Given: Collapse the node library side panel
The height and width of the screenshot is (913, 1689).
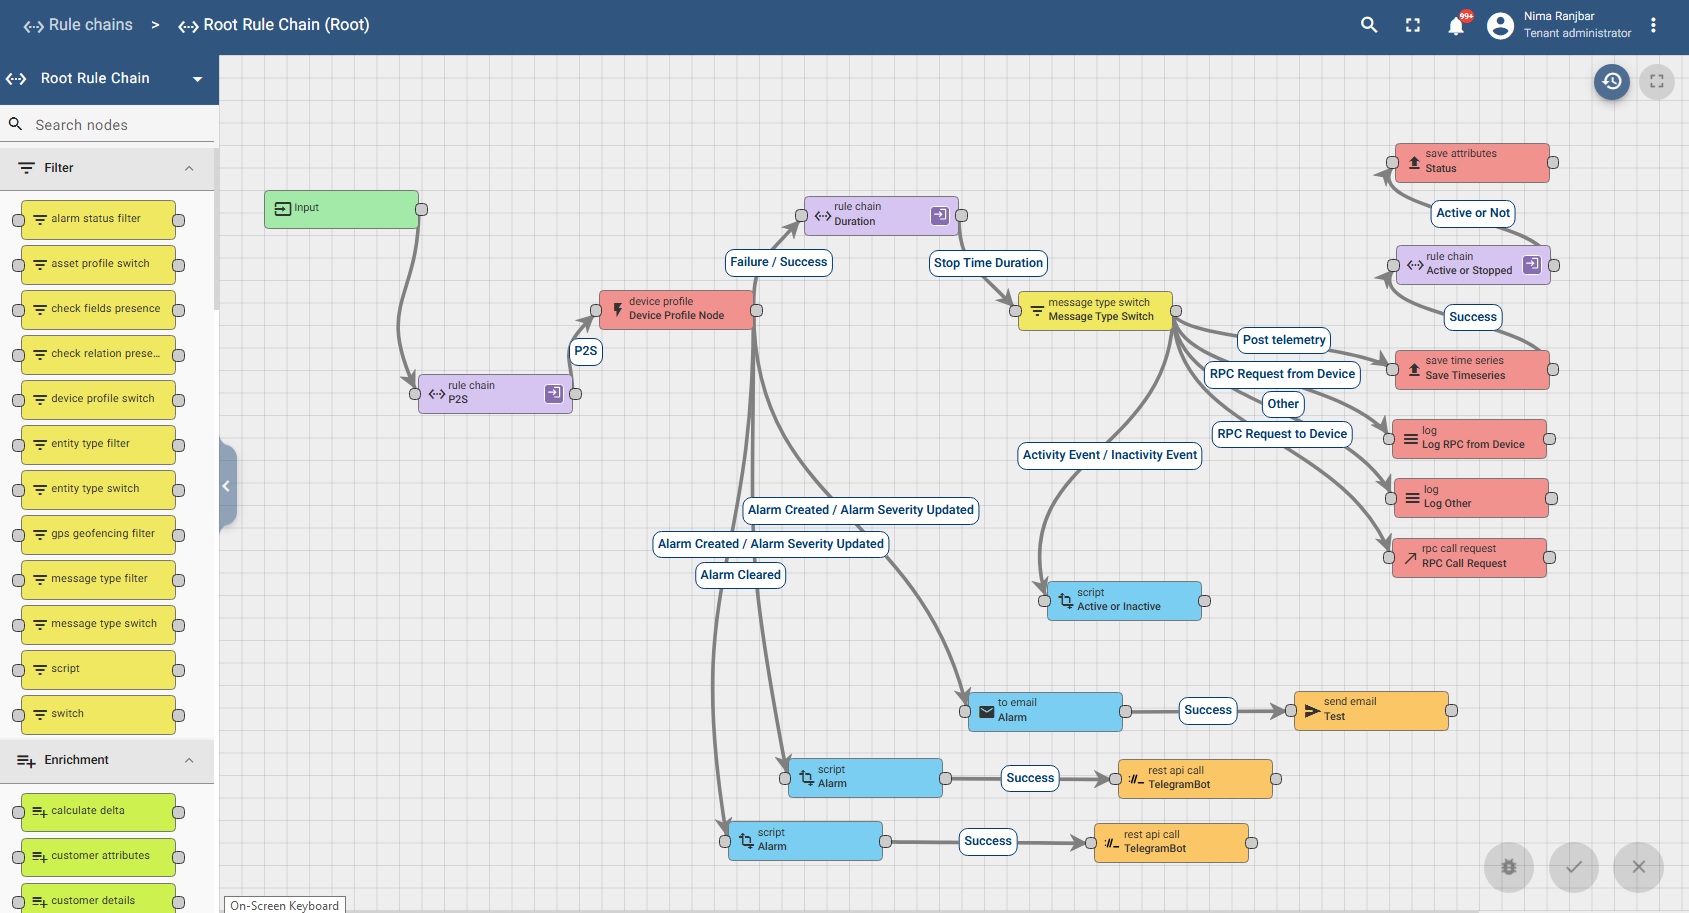Looking at the screenshot, I should 227,486.
